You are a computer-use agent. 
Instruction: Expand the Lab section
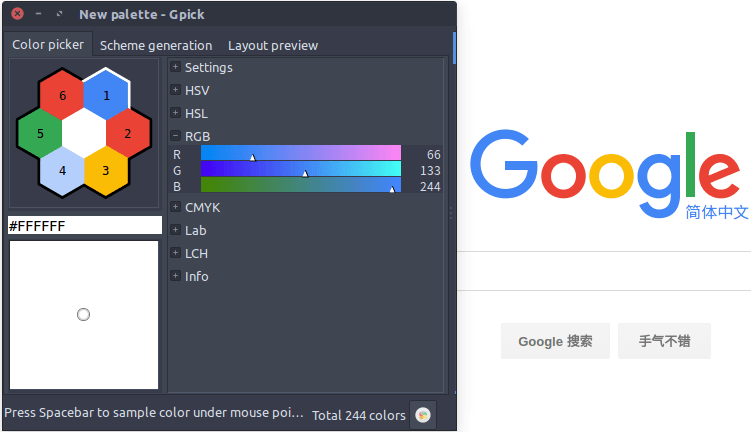click(175, 230)
